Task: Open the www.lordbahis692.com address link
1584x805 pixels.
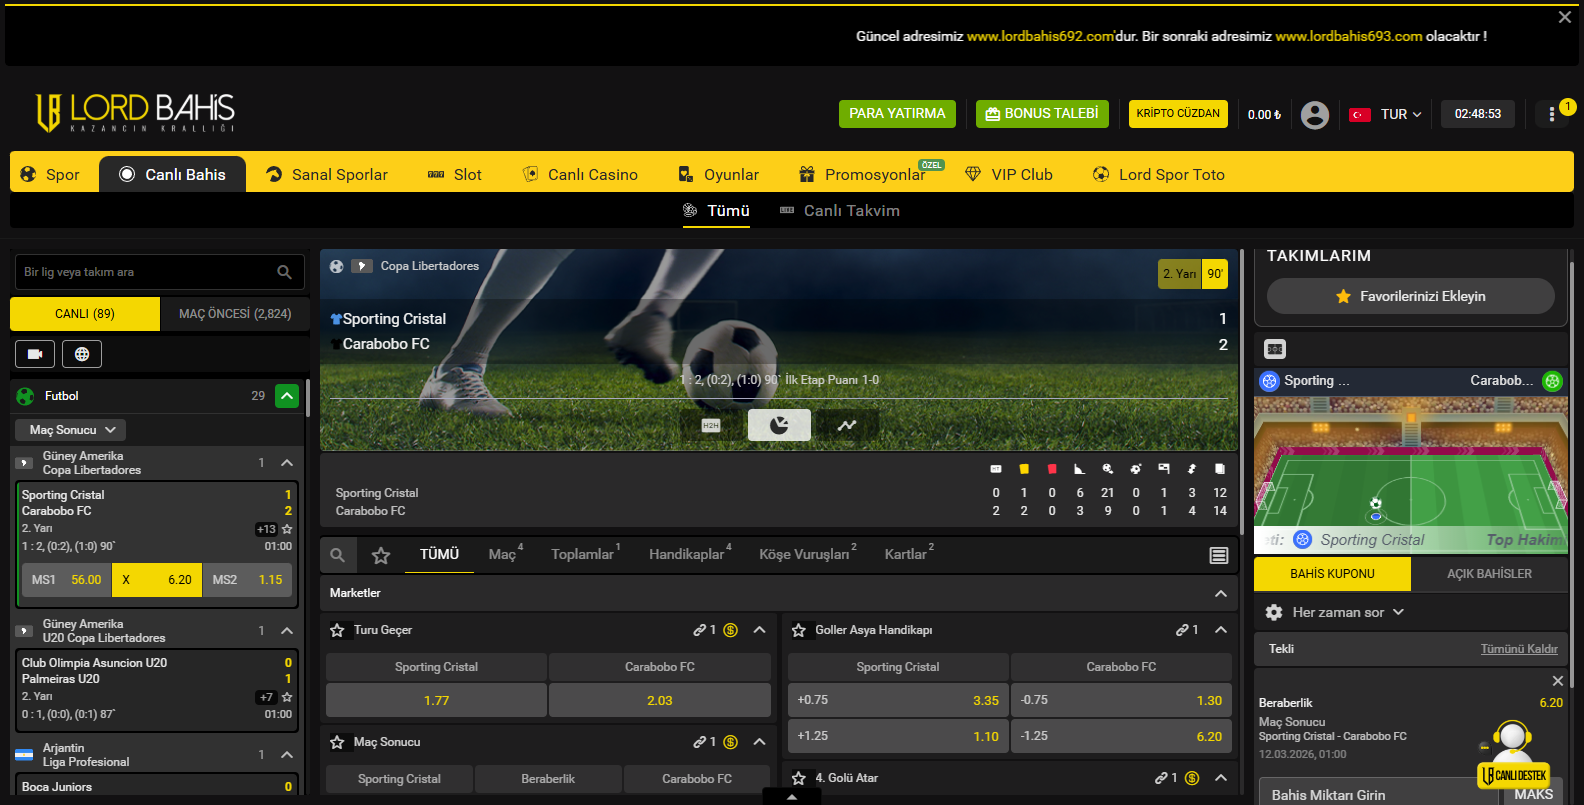Action: (x=1041, y=36)
